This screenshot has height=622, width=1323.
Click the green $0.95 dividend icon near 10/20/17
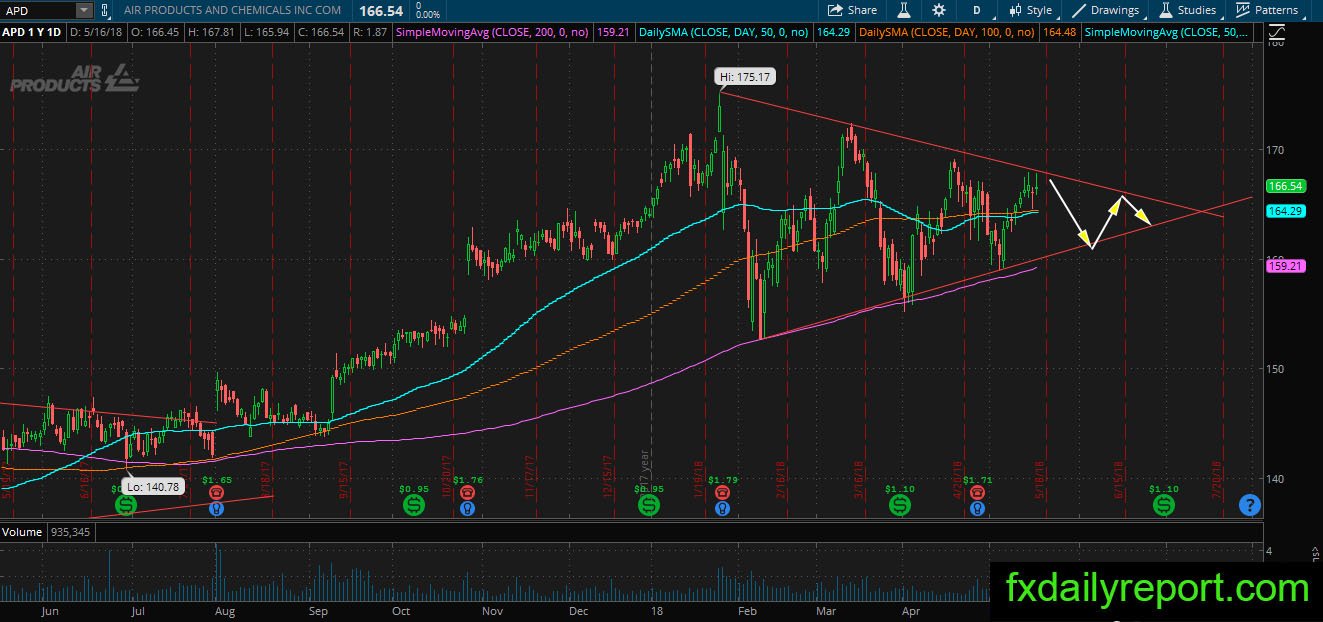[x=414, y=506]
